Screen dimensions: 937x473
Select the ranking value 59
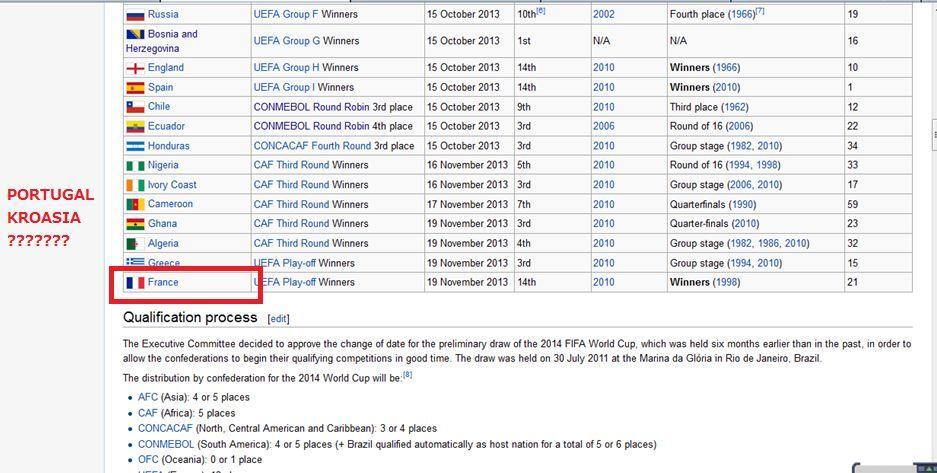tap(853, 204)
